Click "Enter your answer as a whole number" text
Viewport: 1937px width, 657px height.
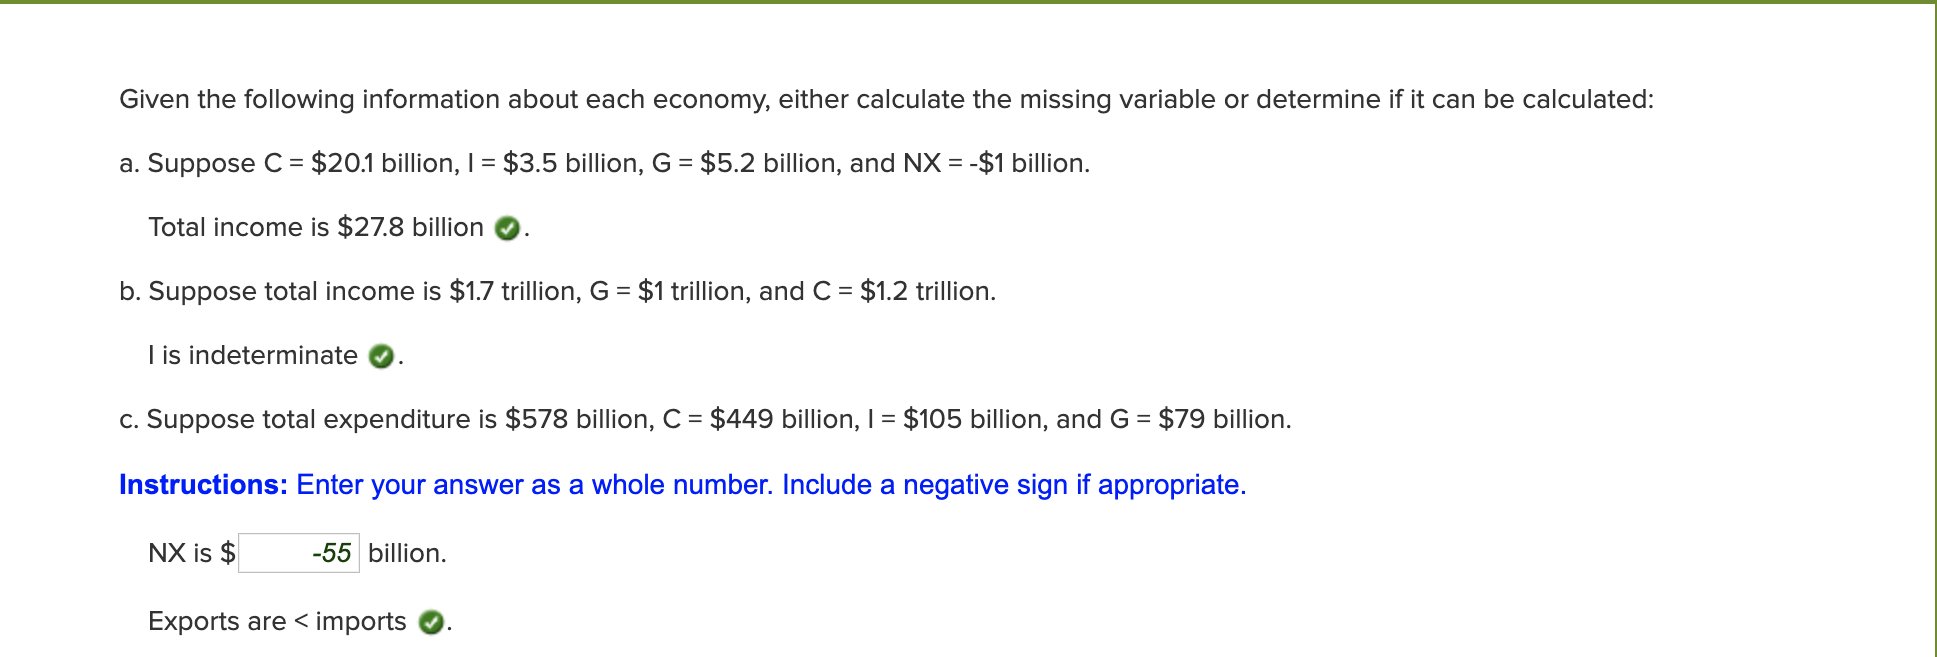click(x=534, y=485)
